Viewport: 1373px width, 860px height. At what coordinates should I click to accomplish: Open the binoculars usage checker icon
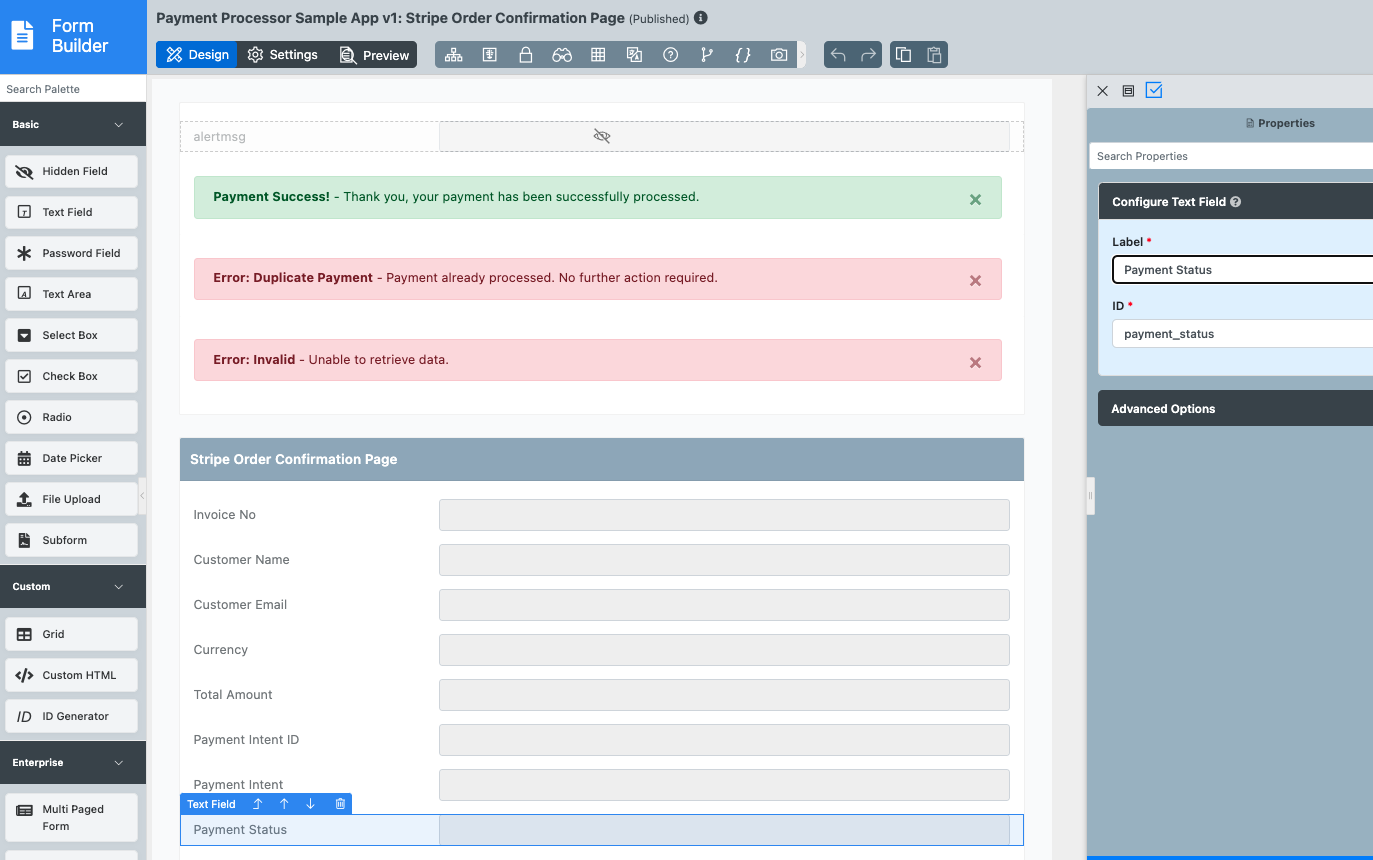(x=562, y=55)
